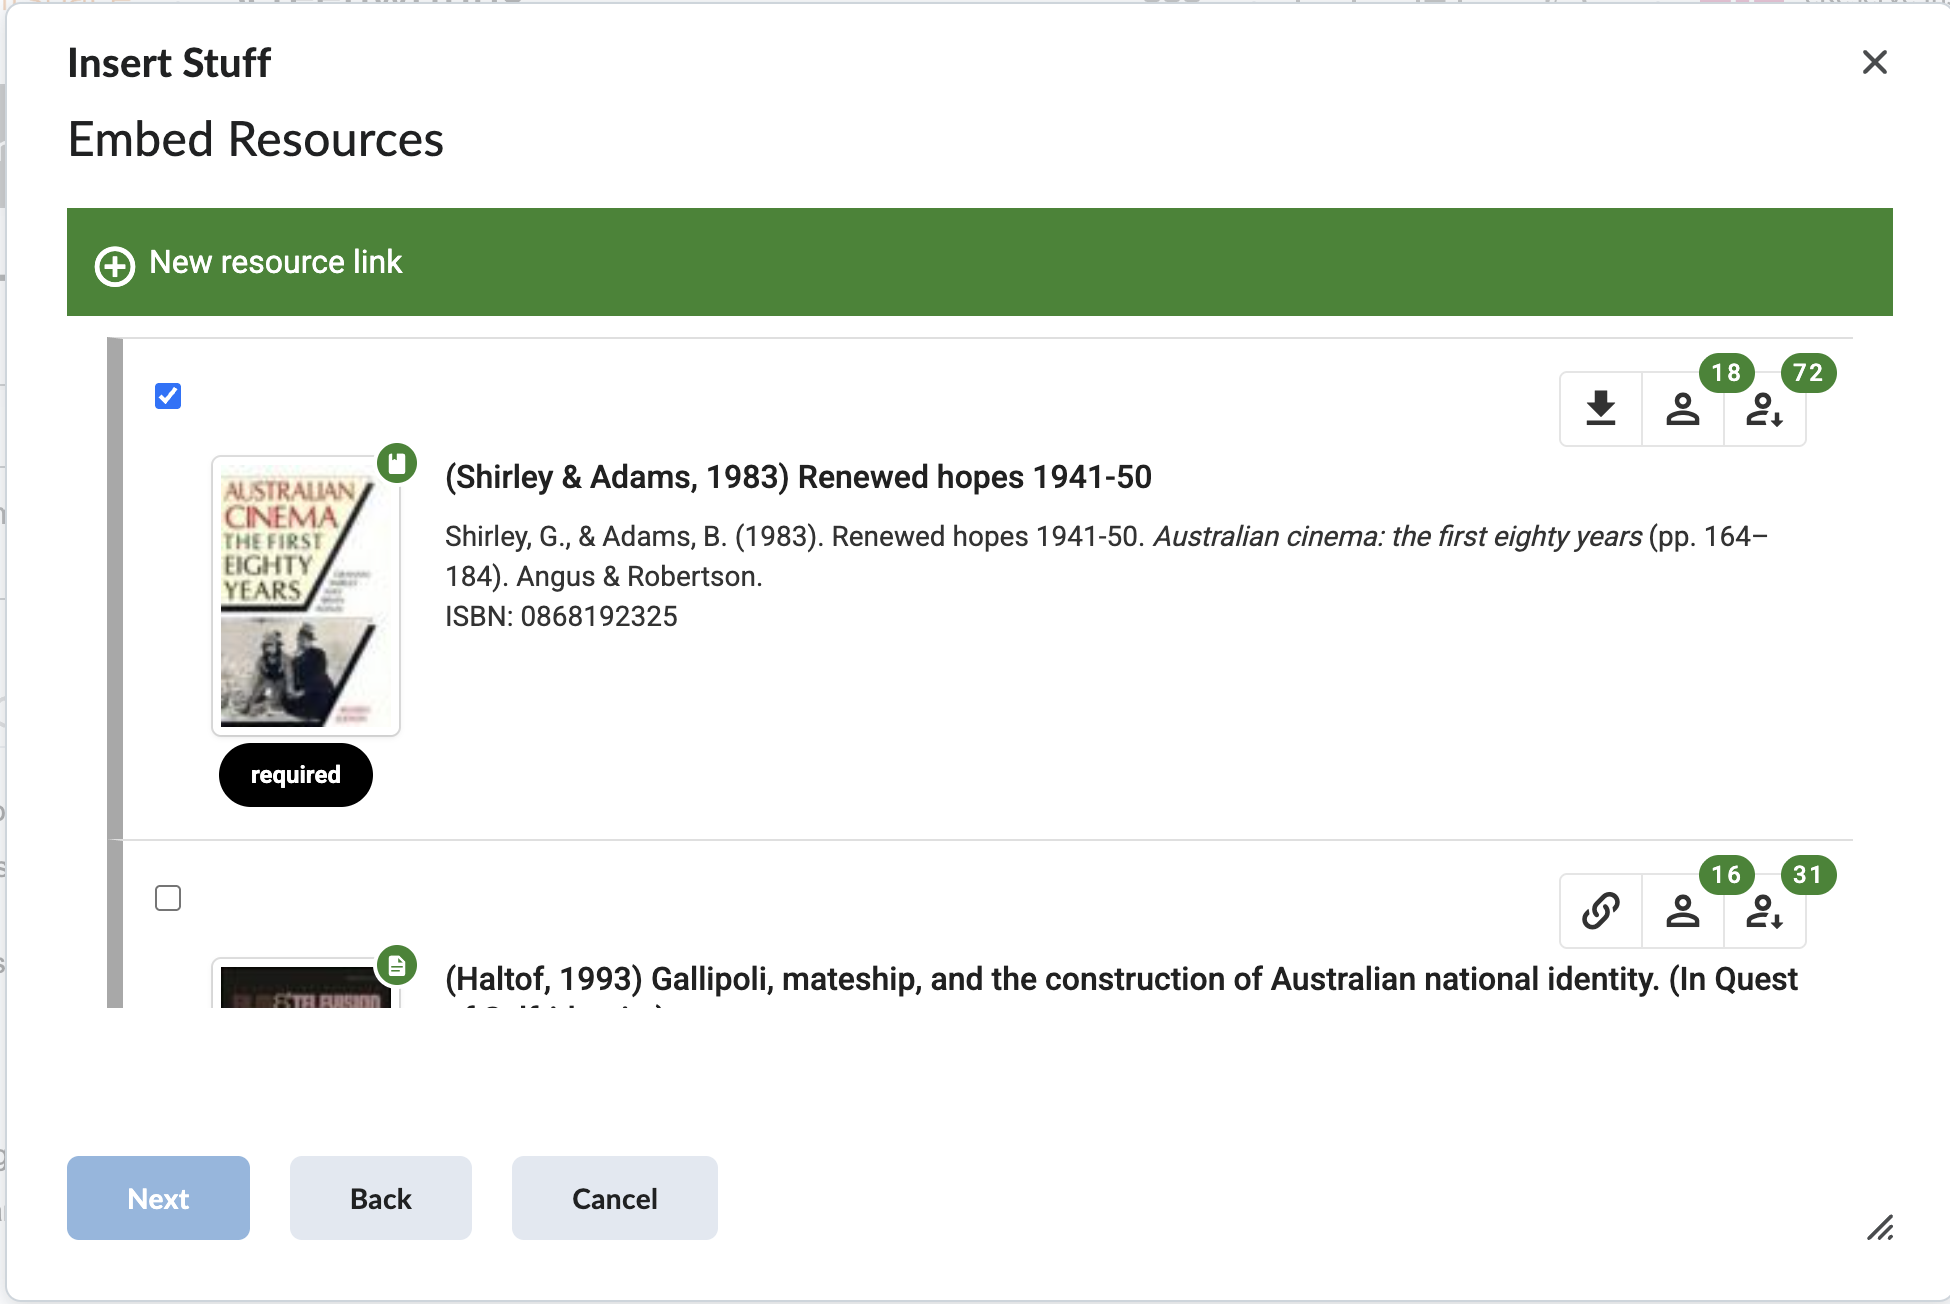Click the Insert Stuff title
The width and height of the screenshot is (1950, 1304).
pyautogui.click(x=169, y=62)
